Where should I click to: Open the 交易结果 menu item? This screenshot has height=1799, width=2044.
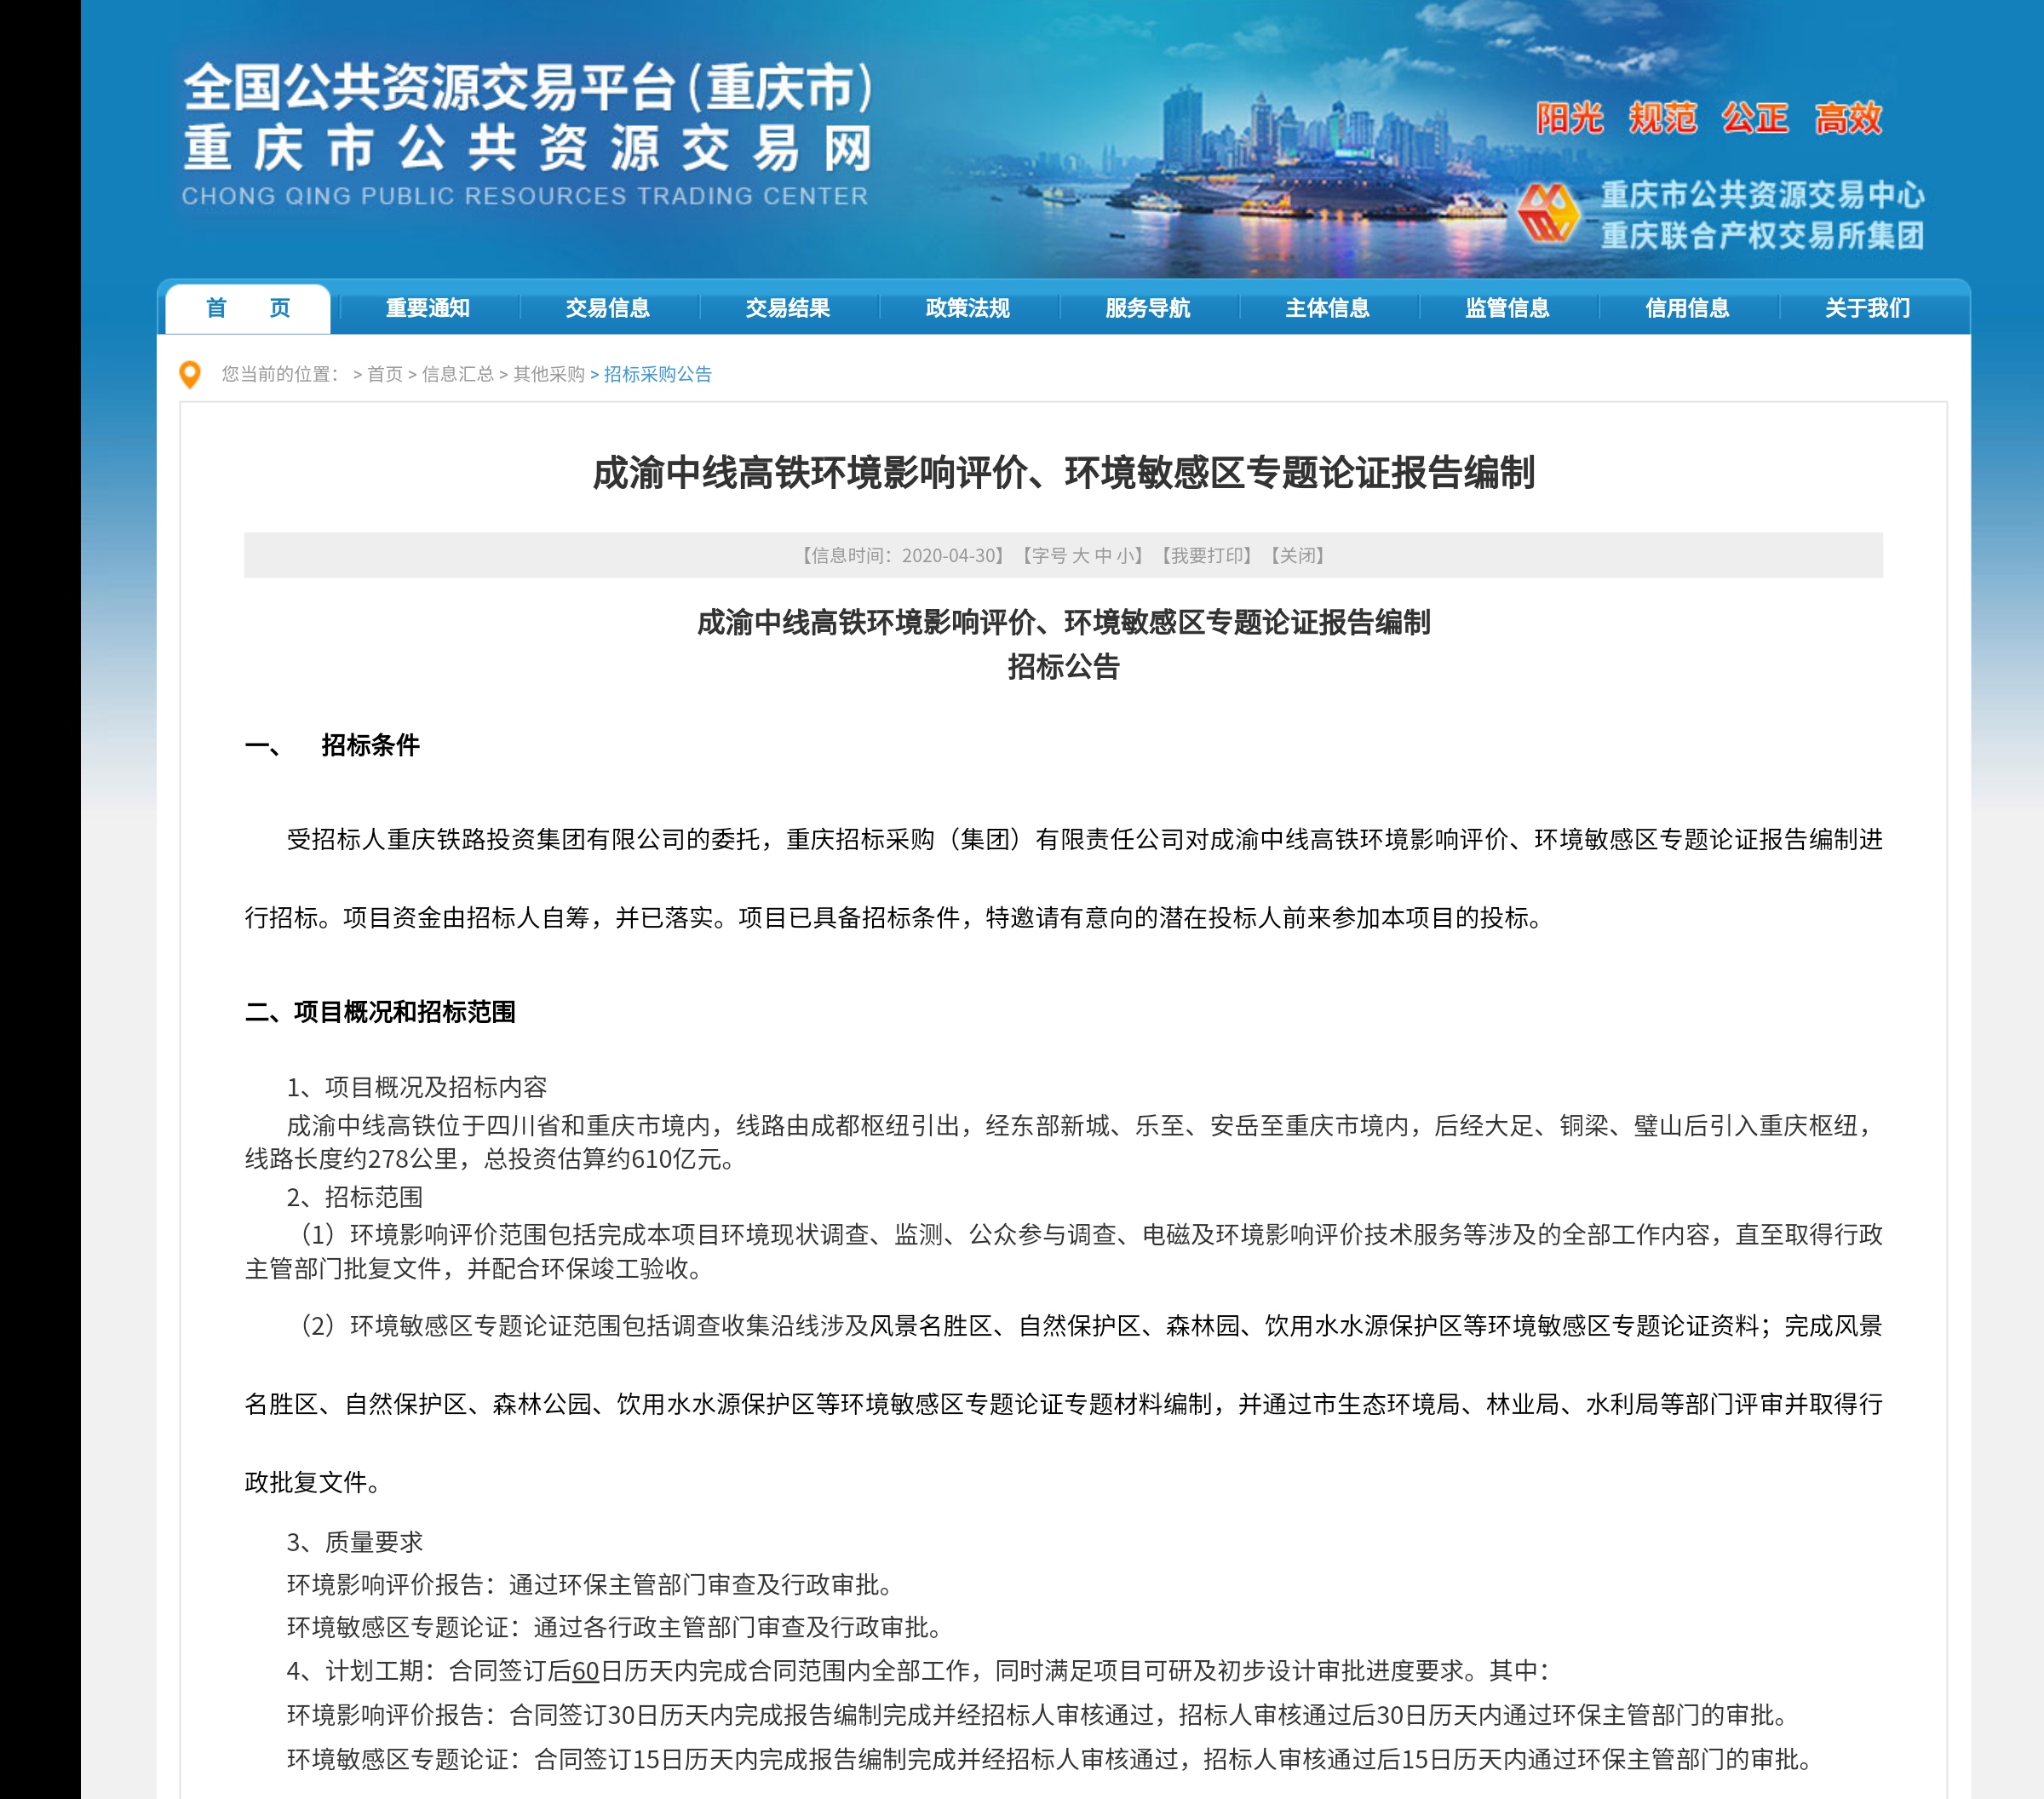point(788,308)
